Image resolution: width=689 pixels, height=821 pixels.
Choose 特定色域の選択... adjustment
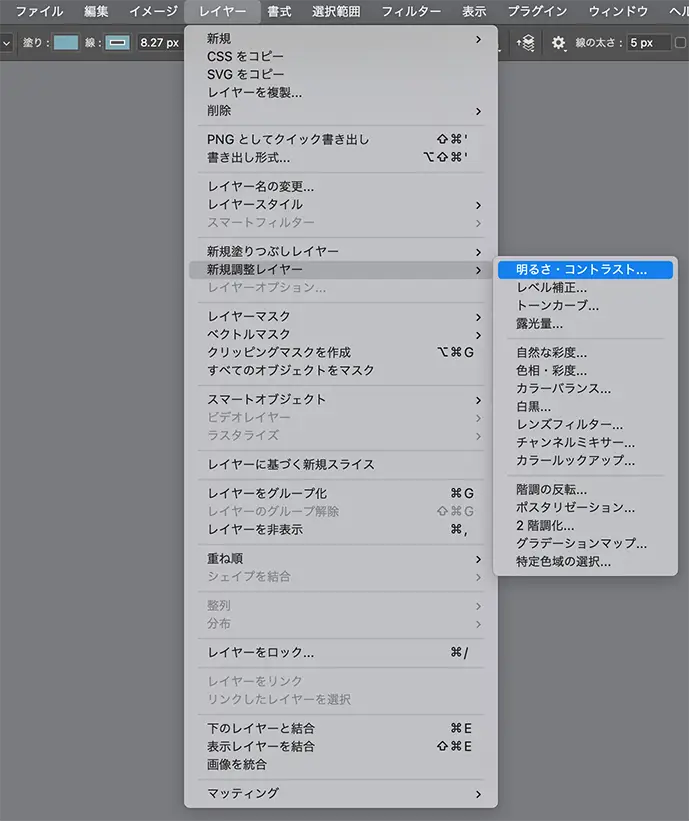(x=585, y=562)
